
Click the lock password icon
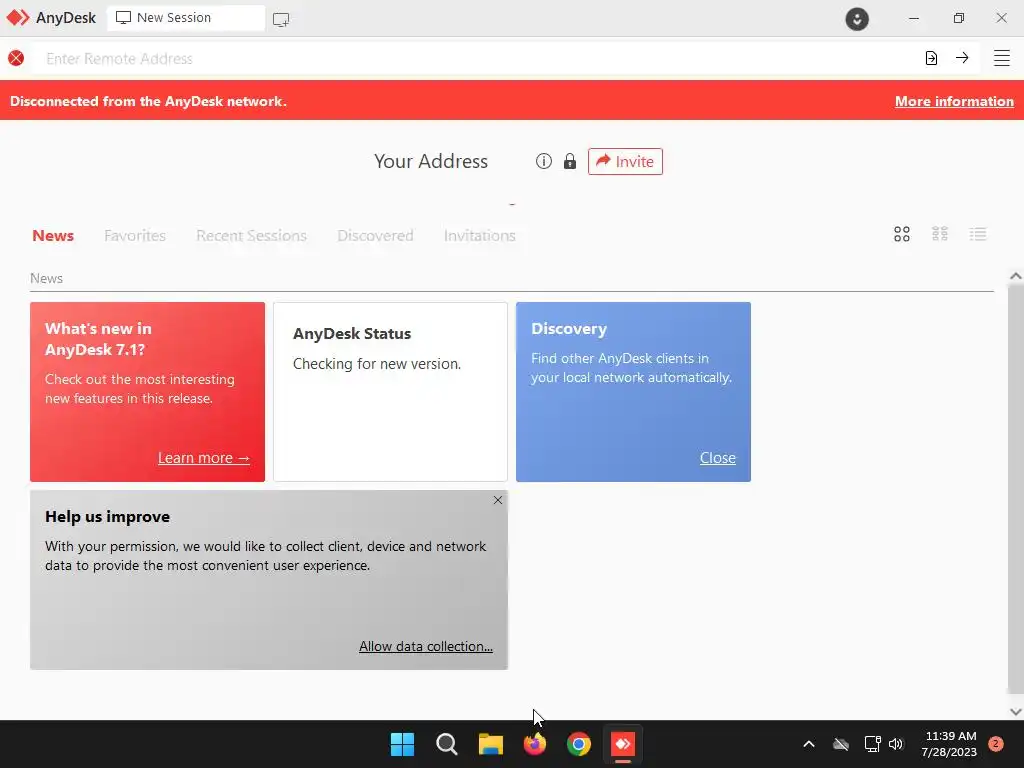tap(570, 161)
